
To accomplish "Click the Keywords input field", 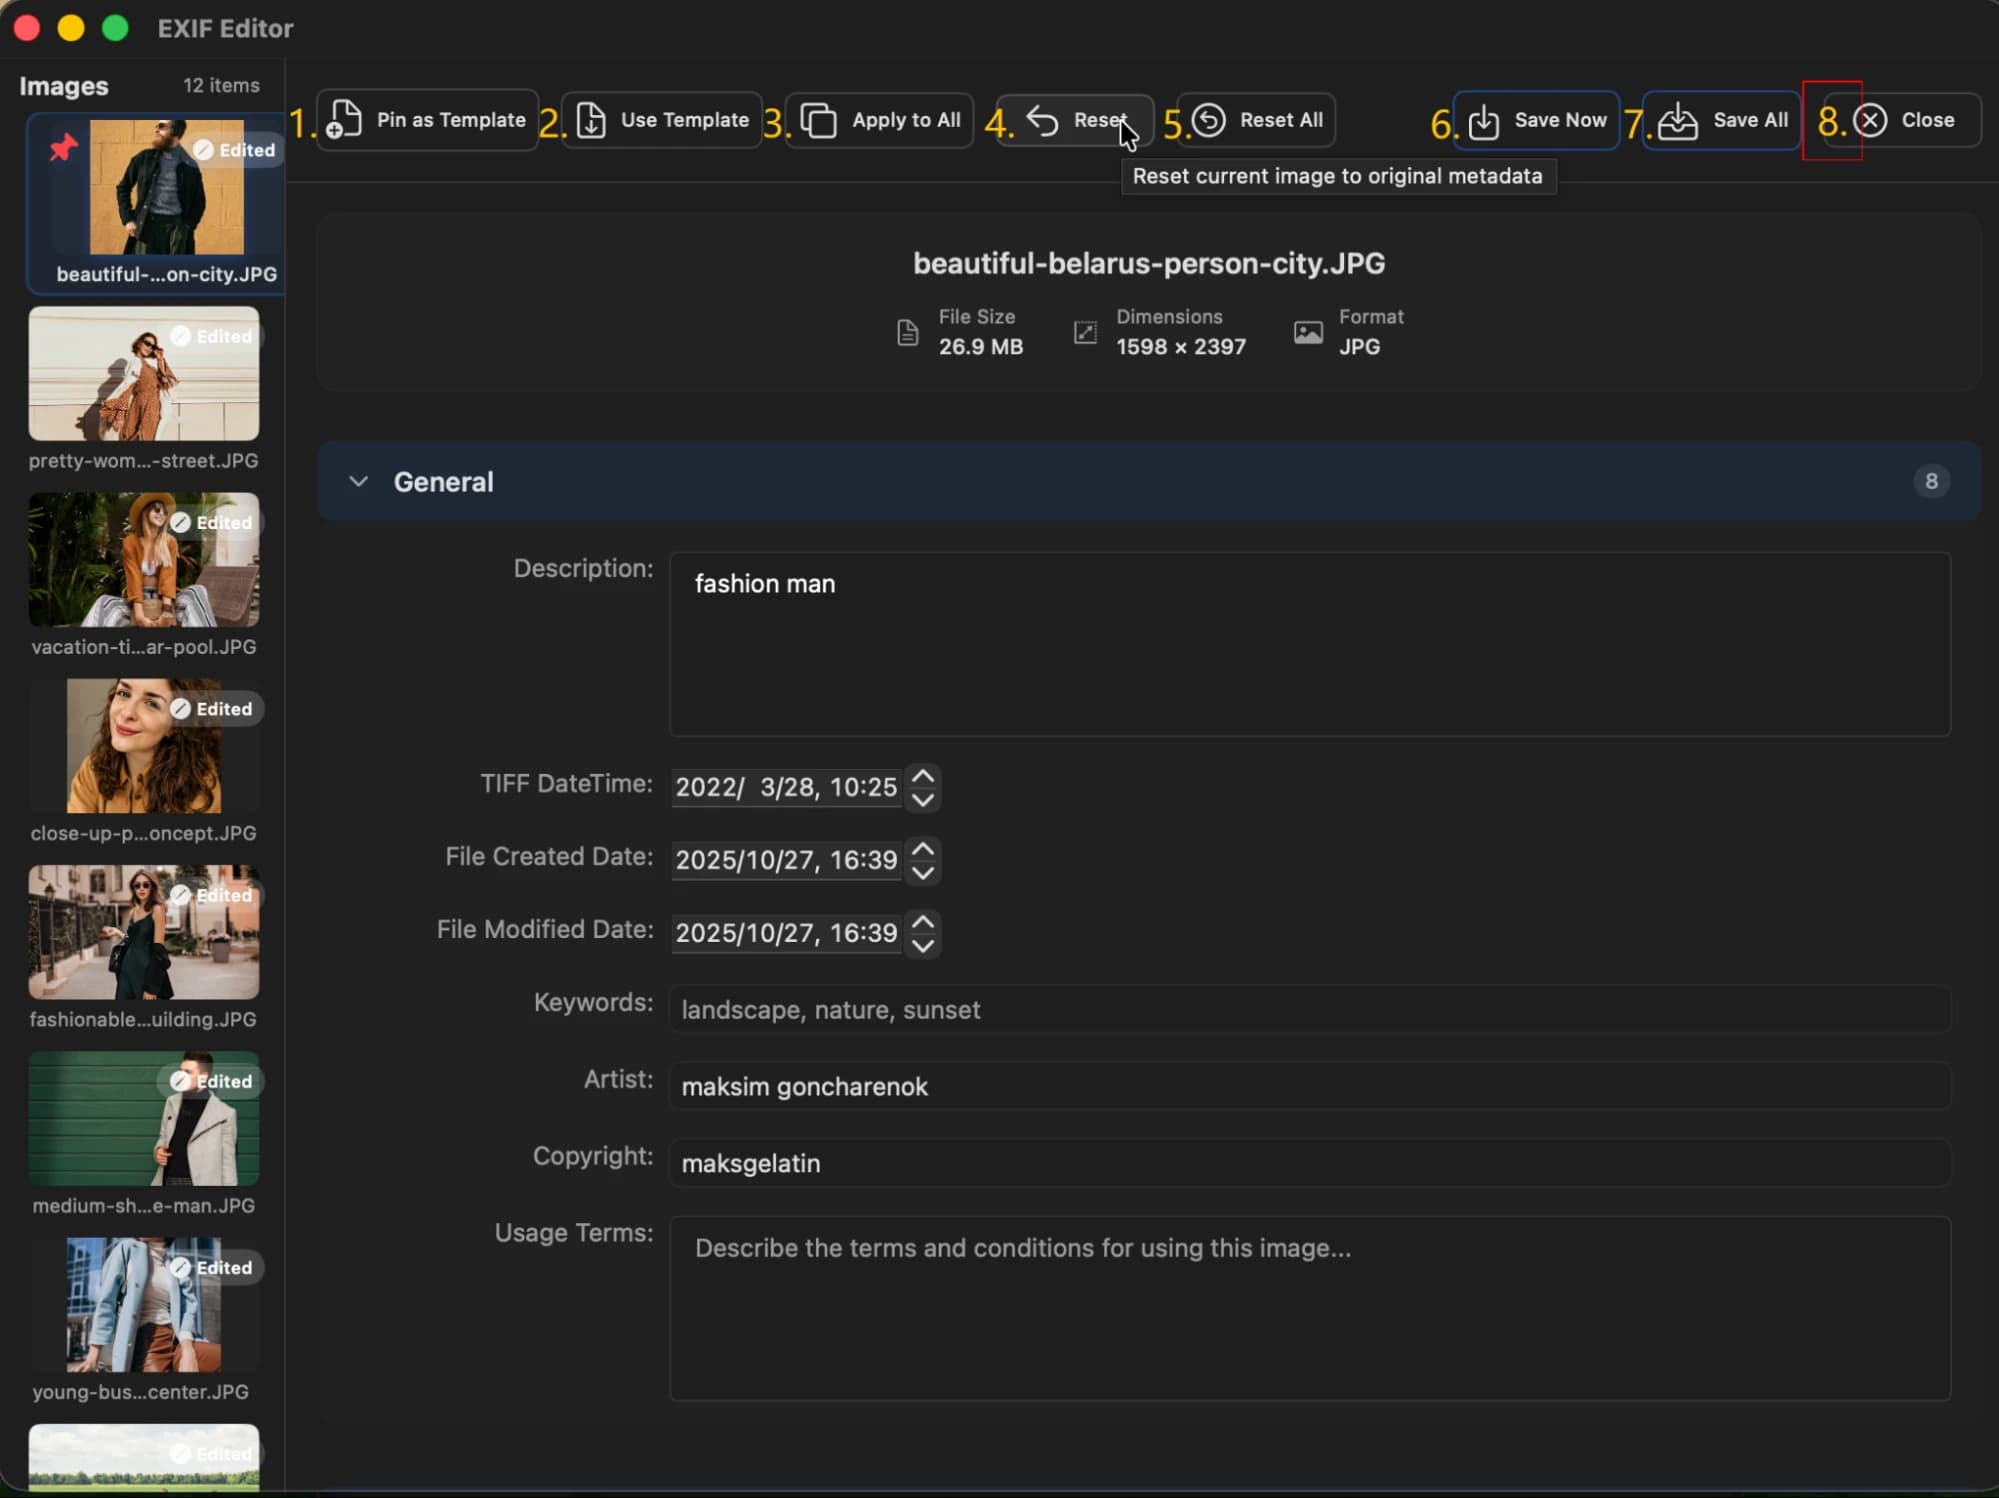I will click(x=1309, y=1010).
